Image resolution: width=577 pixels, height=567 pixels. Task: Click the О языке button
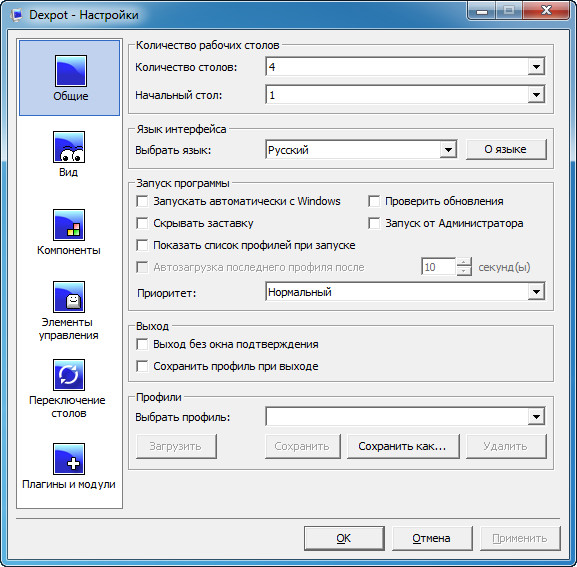point(506,149)
